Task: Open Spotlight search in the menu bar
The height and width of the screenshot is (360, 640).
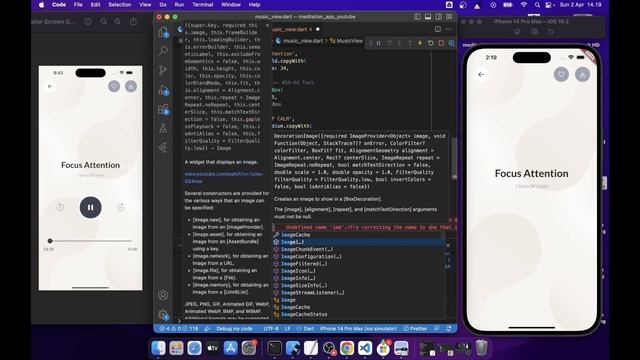Action: (537, 5)
